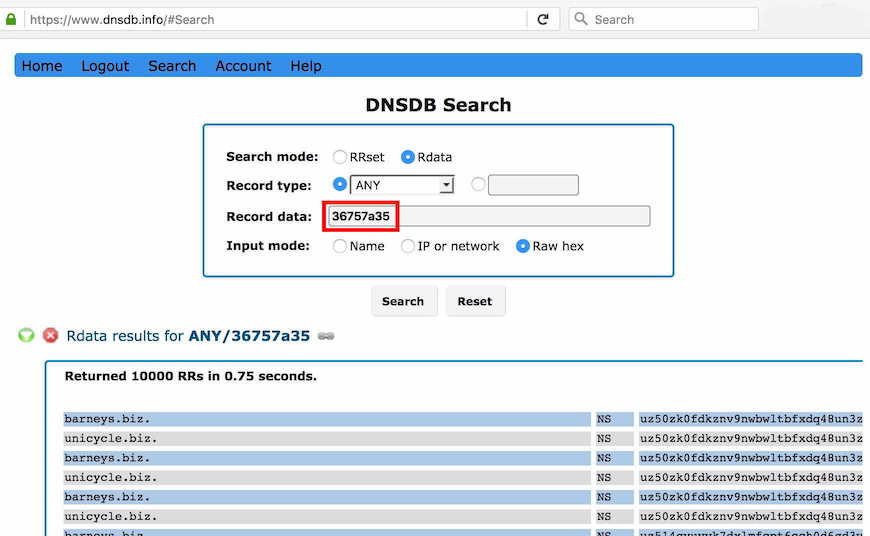Viewport: 870px width, 536px height.
Task: Click the Search button below the form
Action: [404, 301]
